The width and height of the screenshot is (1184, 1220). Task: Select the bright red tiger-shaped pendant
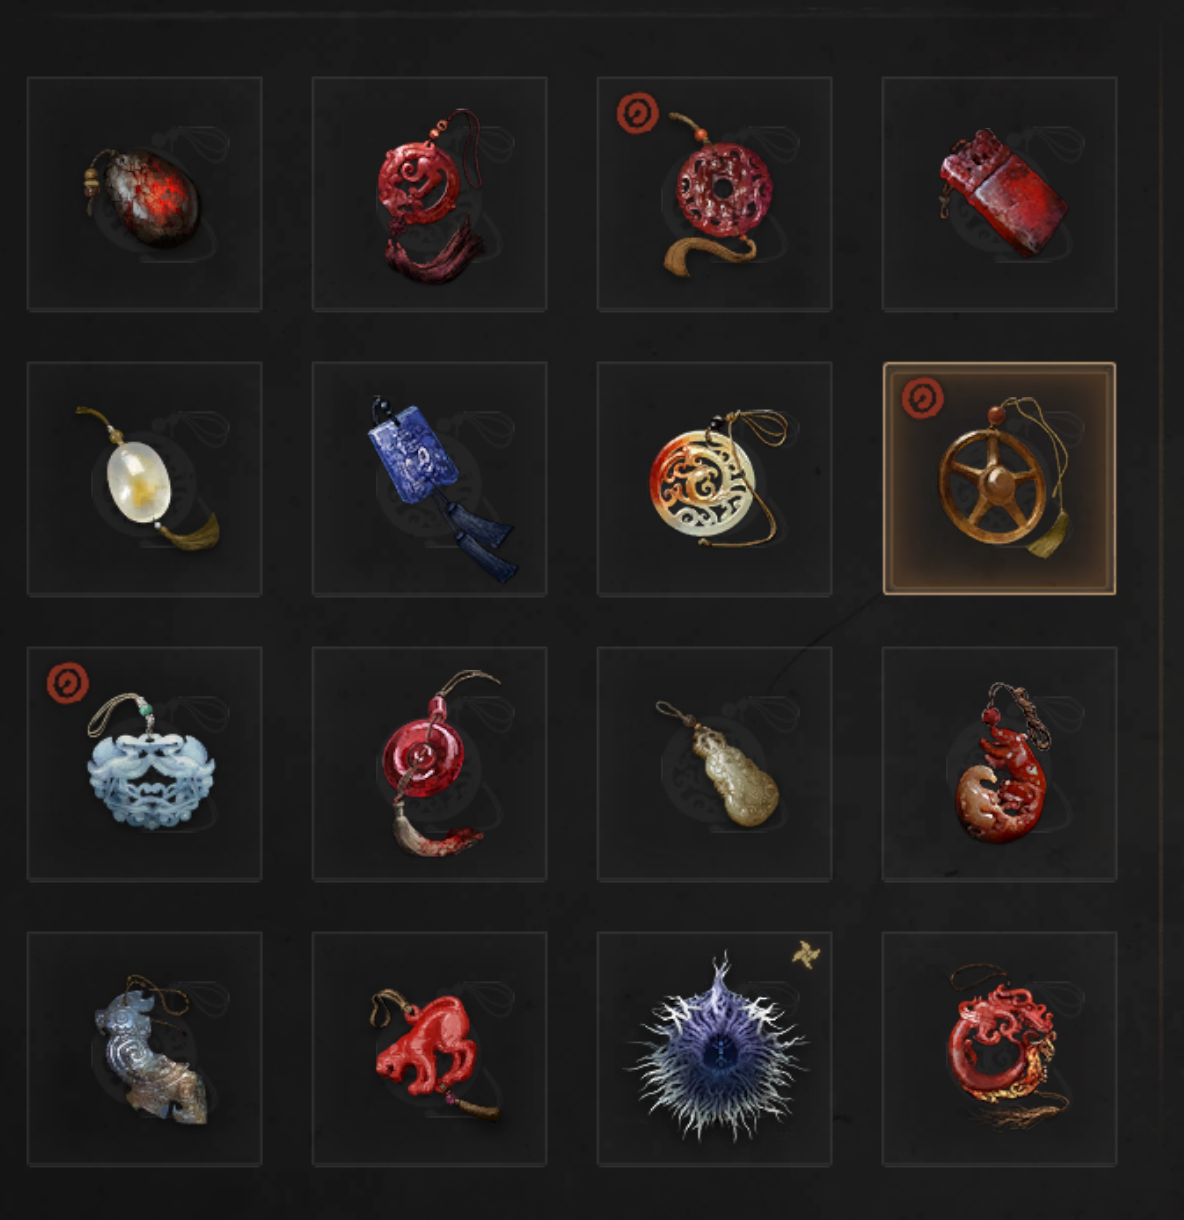pyautogui.click(x=429, y=1049)
